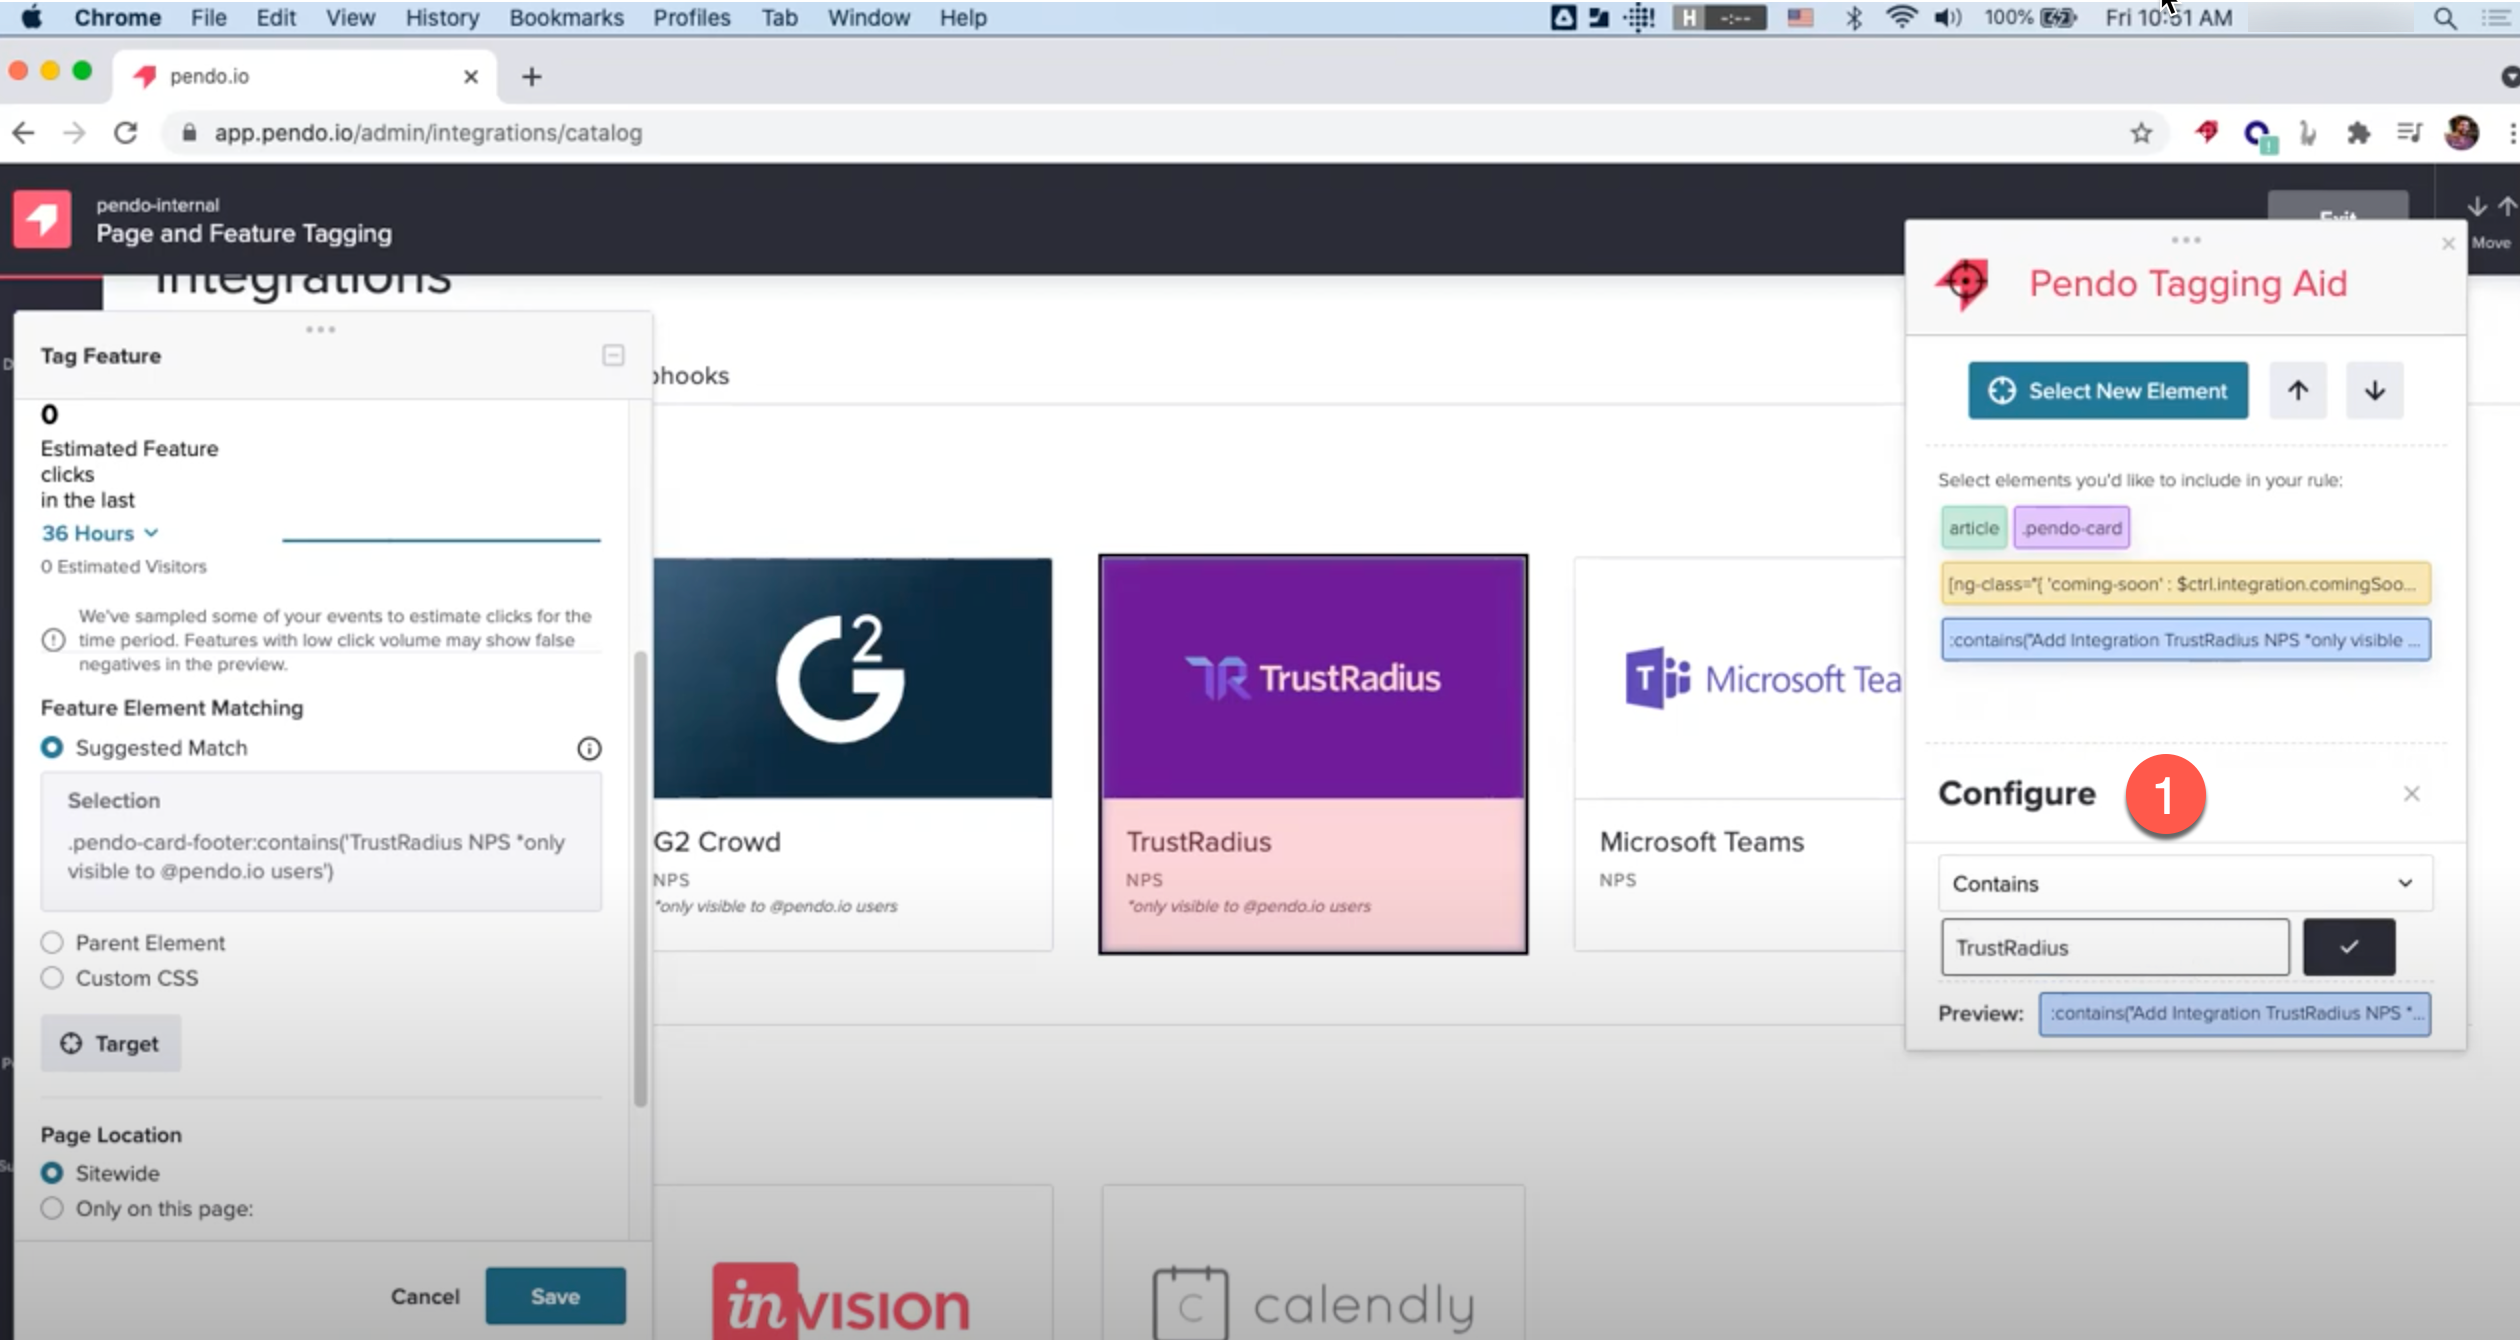Open the volume menu bar icon
Image resolution: width=2520 pixels, height=1340 pixels.
tap(1947, 18)
